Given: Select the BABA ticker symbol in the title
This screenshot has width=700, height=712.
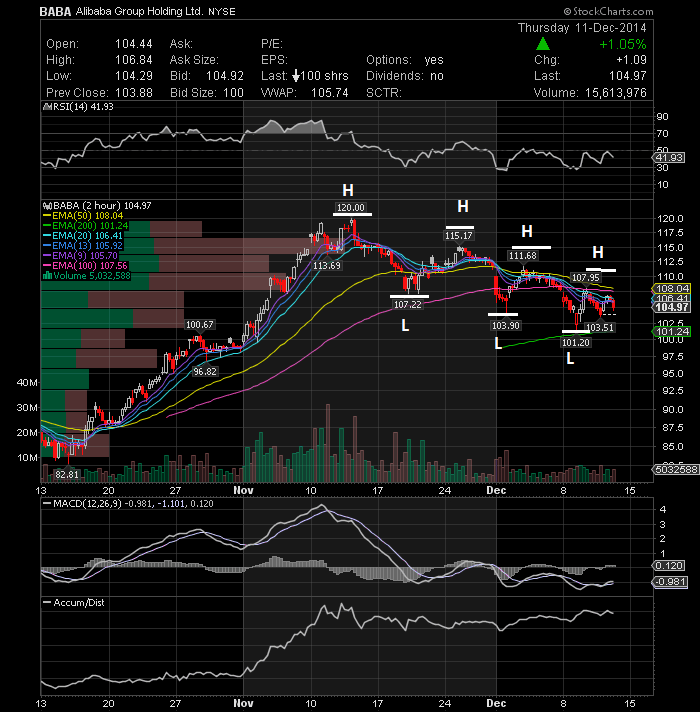Looking at the screenshot, I should (55, 12).
